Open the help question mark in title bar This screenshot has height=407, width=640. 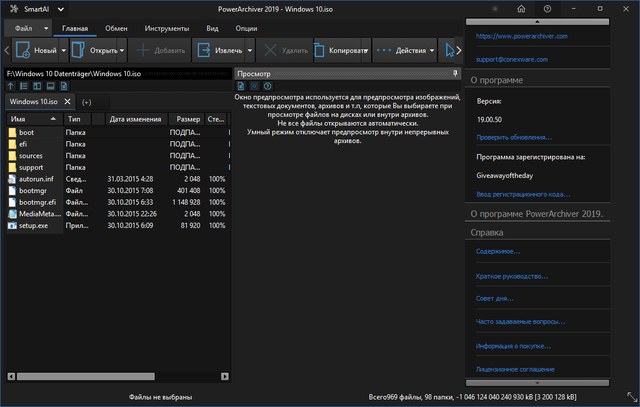click(547, 9)
